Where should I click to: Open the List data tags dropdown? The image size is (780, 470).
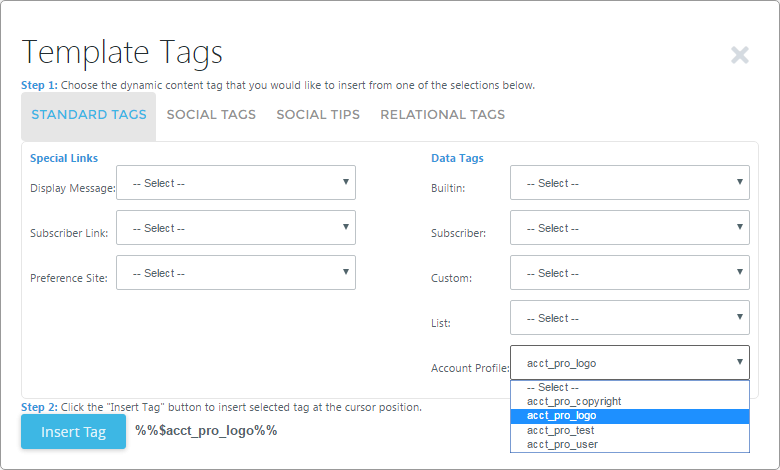tap(629, 318)
